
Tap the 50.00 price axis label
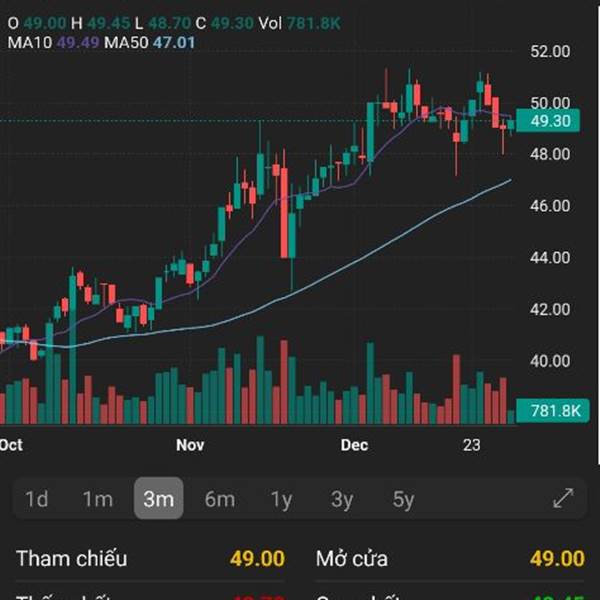pyautogui.click(x=550, y=103)
